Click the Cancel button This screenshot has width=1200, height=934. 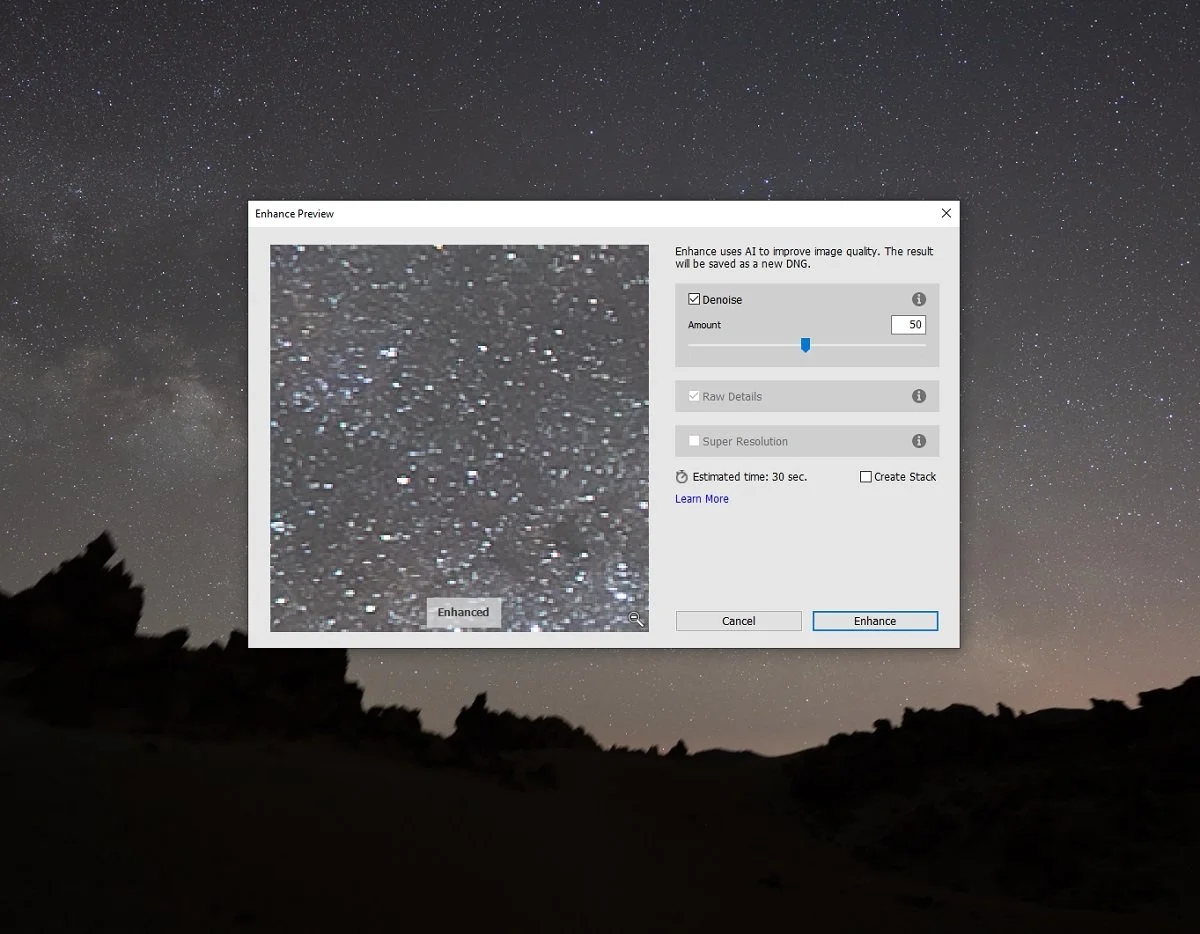(738, 620)
